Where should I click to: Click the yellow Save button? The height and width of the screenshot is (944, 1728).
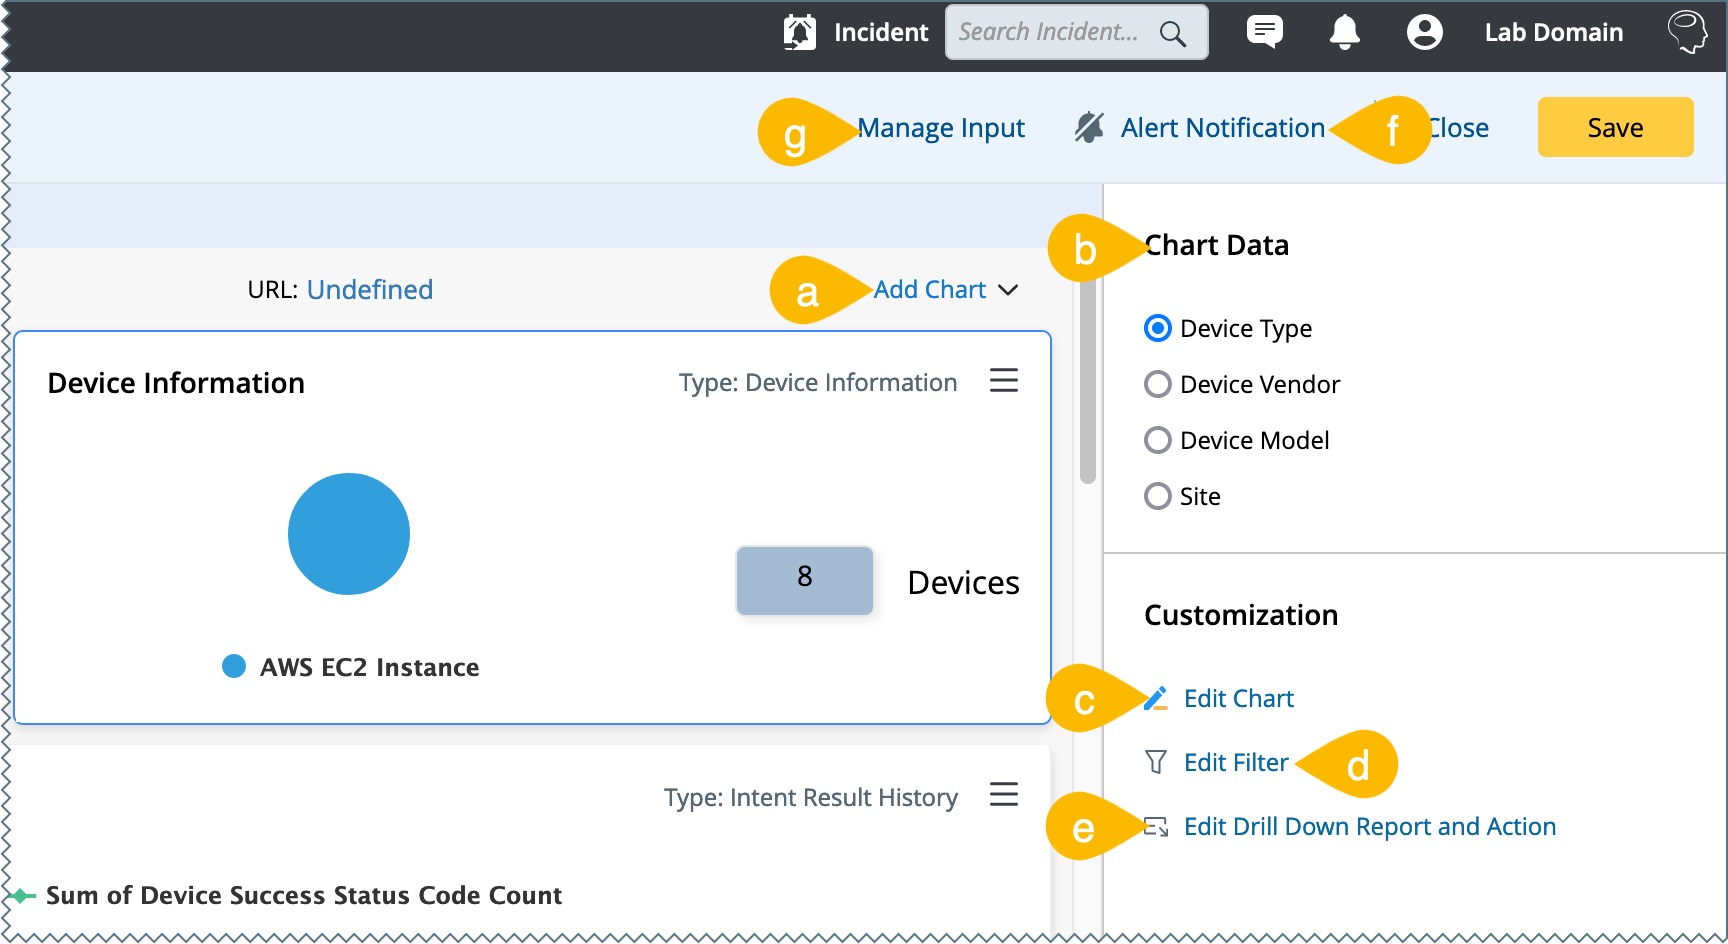(x=1615, y=127)
